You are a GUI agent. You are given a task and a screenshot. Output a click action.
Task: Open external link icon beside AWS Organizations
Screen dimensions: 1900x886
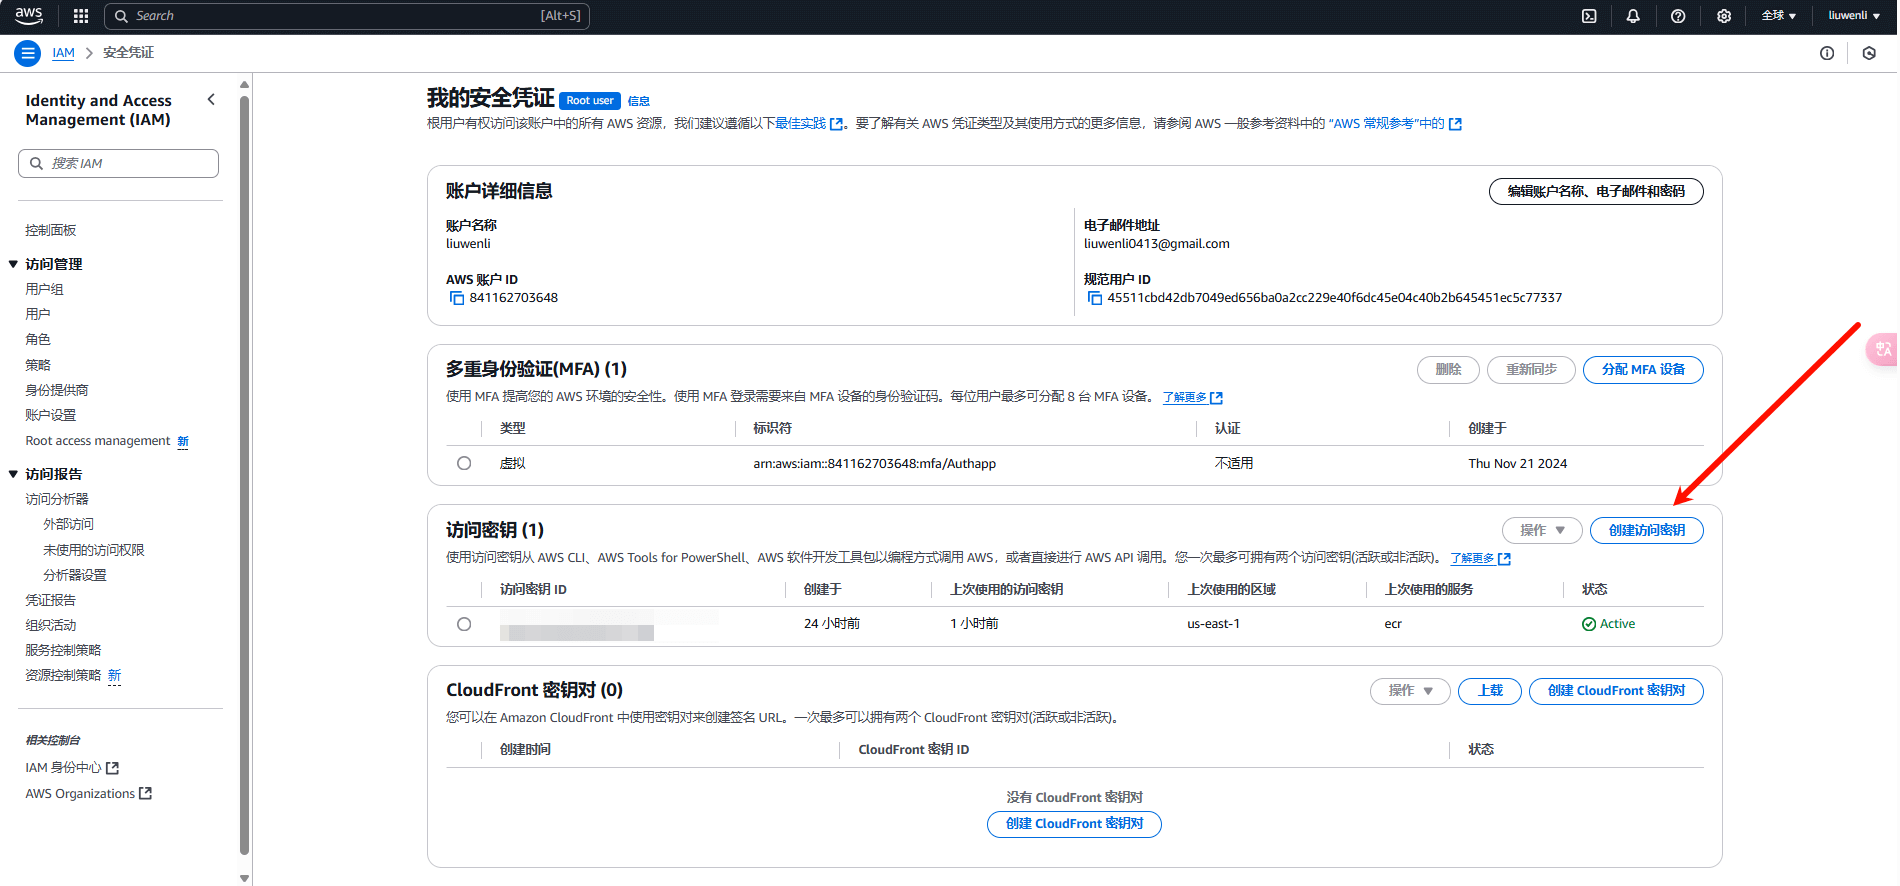click(x=146, y=793)
